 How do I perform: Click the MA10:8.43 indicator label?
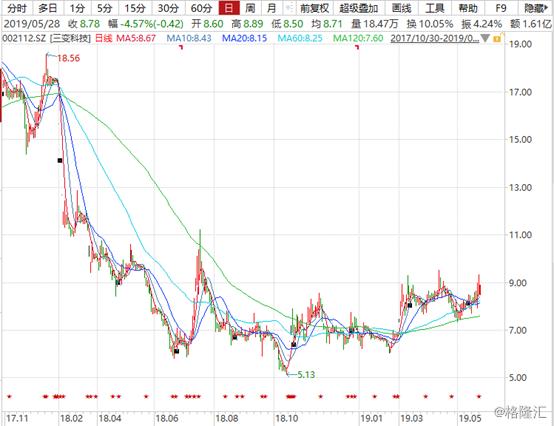coord(189,38)
